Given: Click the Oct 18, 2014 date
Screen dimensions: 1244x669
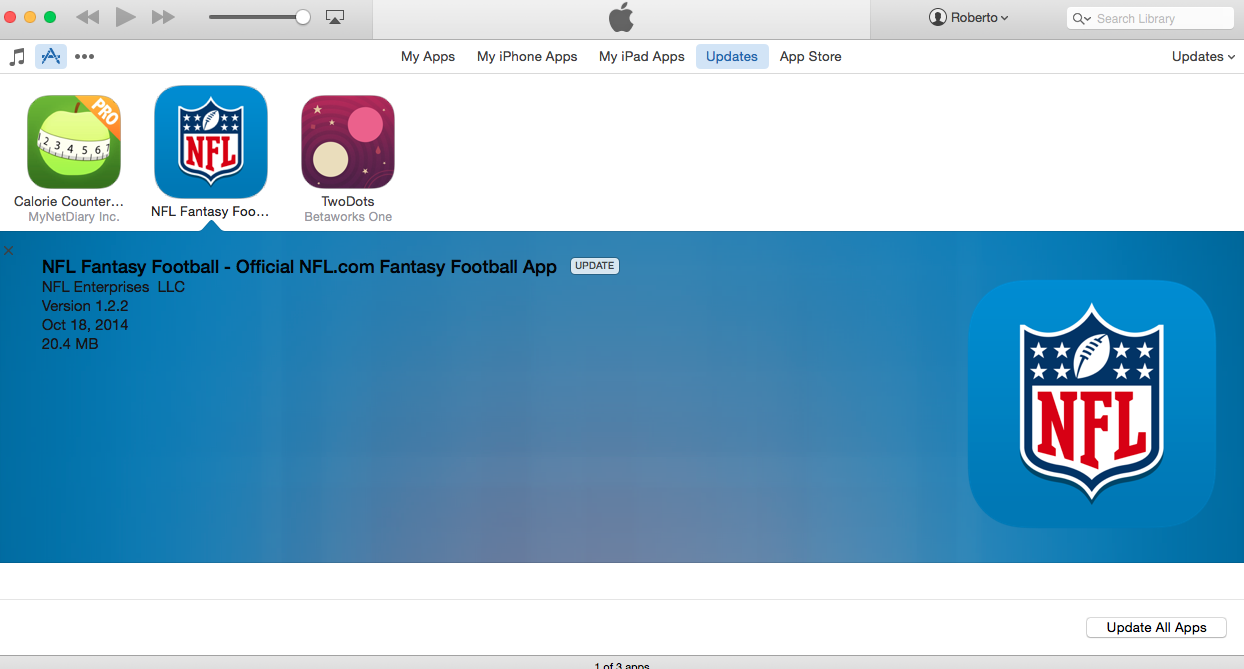Looking at the screenshot, I should coord(85,325).
